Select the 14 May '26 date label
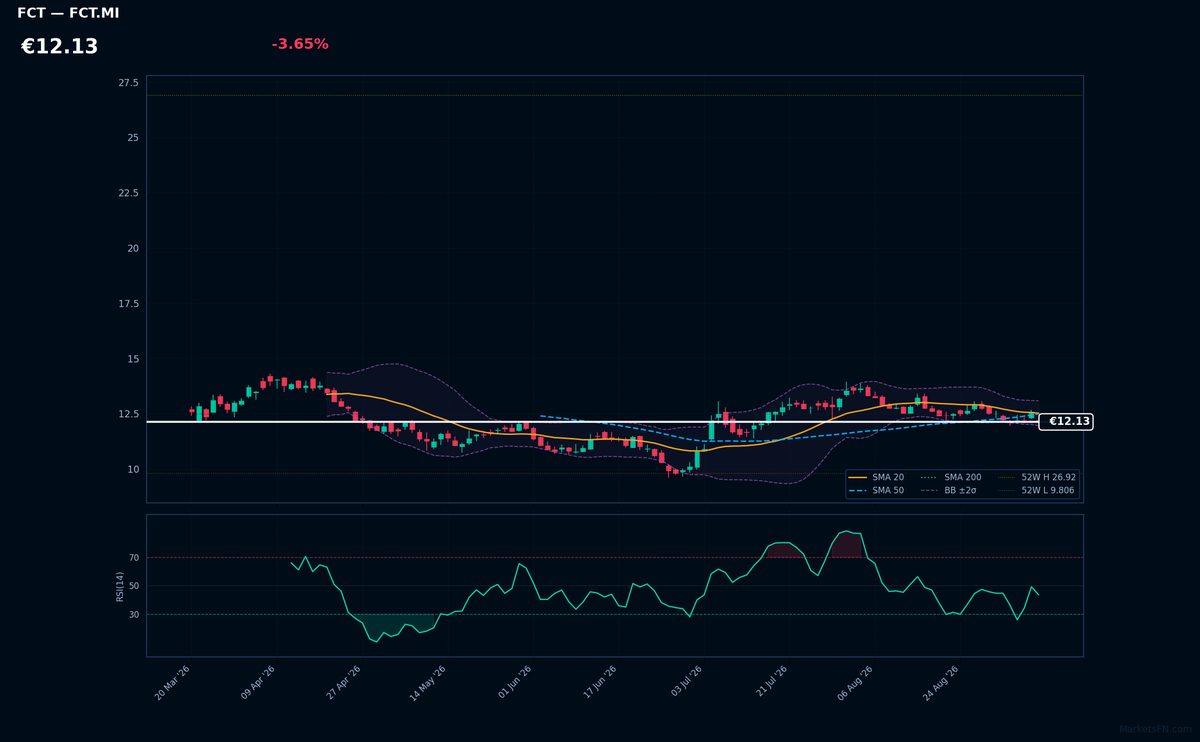The height and width of the screenshot is (742, 1200). click(427, 683)
